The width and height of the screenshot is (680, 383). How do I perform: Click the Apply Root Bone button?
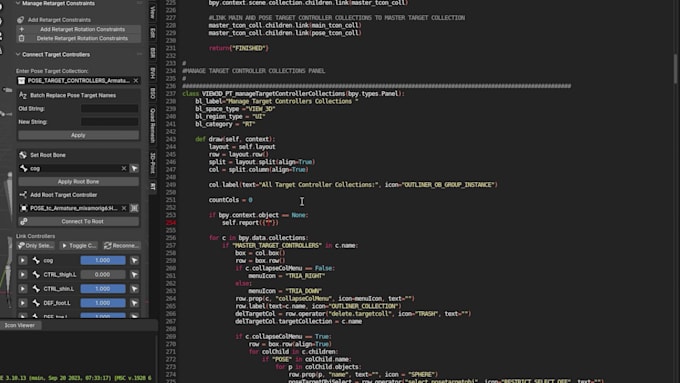click(x=78, y=182)
